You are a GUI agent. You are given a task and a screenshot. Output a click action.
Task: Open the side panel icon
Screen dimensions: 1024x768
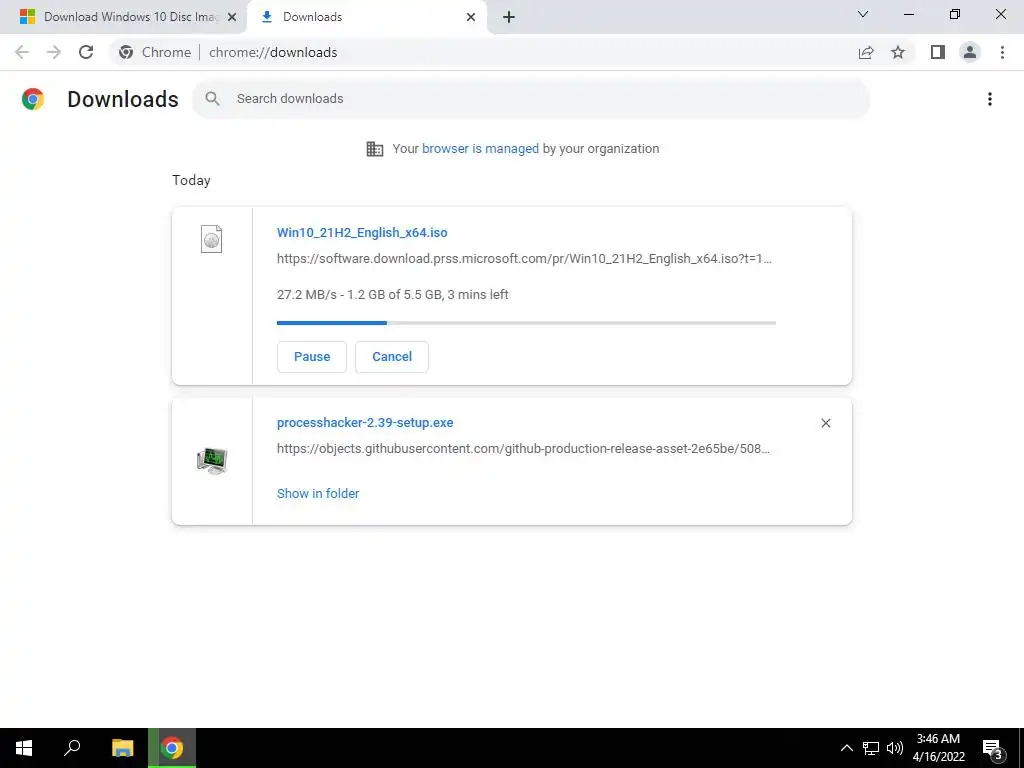(x=938, y=52)
